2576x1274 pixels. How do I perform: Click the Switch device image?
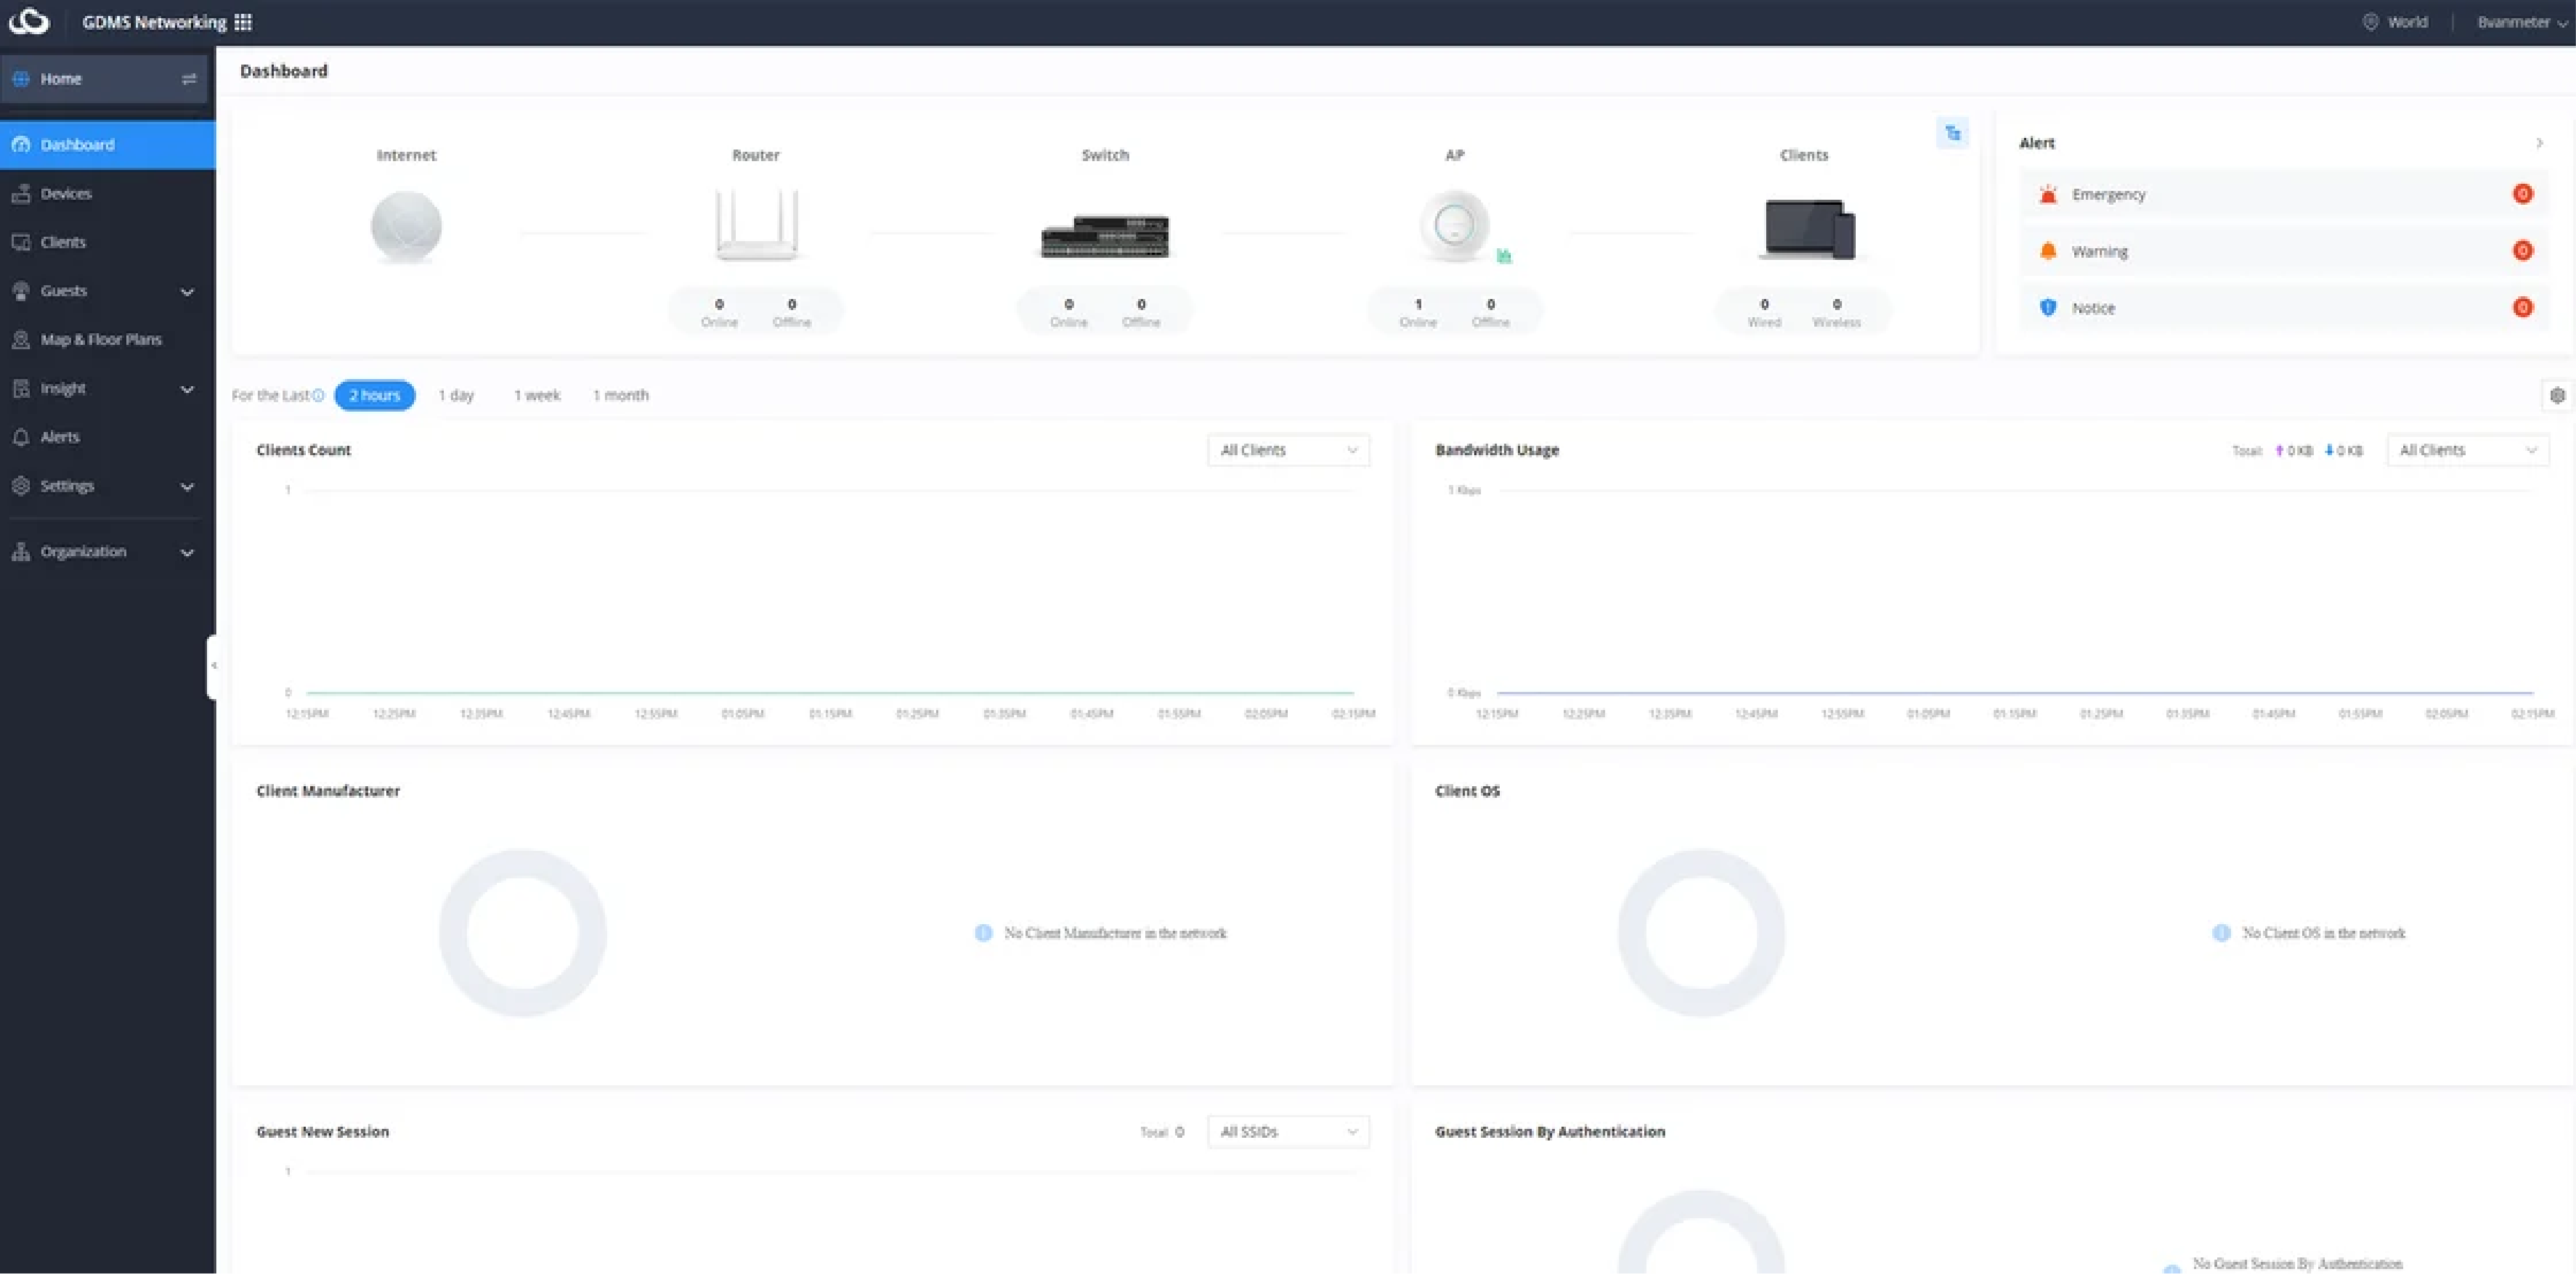pos(1104,236)
